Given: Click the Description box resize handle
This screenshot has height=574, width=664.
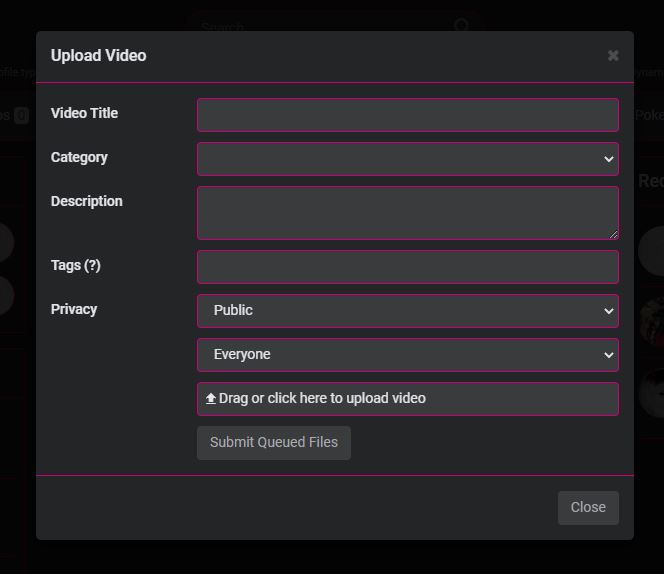Looking at the screenshot, I should 613,234.
